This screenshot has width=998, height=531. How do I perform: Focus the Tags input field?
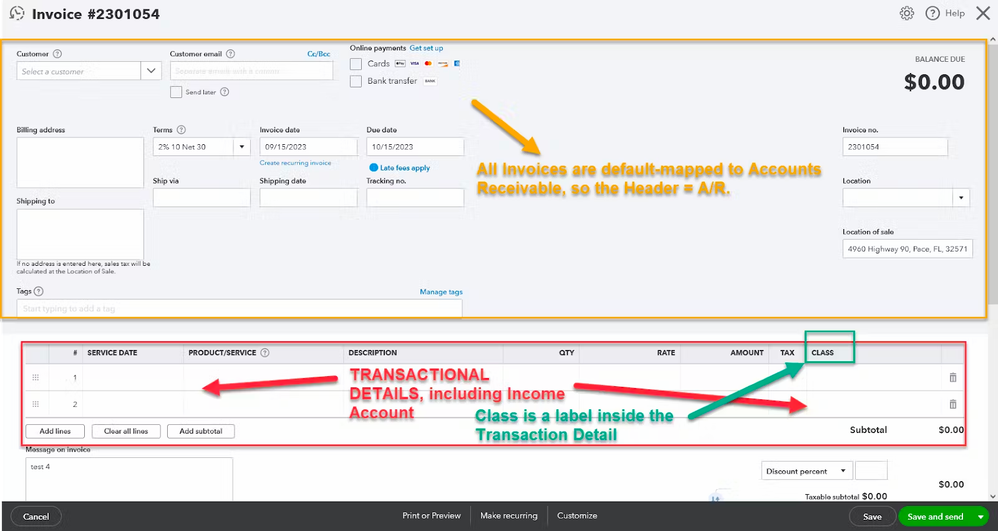coord(239,308)
